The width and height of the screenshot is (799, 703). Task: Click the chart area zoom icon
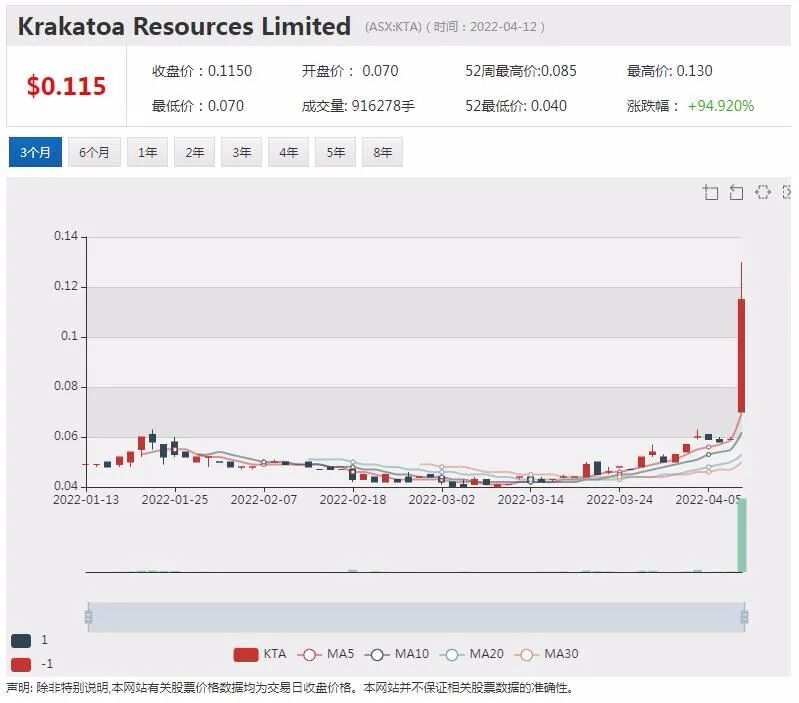[710, 192]
